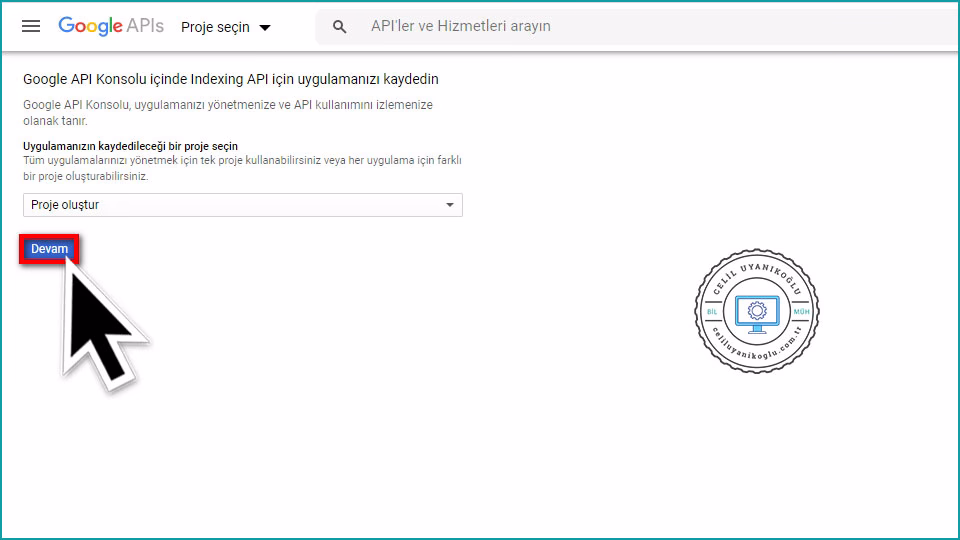
Task: Open the Proje seçin project selector
Action: [x=226, y=27]
